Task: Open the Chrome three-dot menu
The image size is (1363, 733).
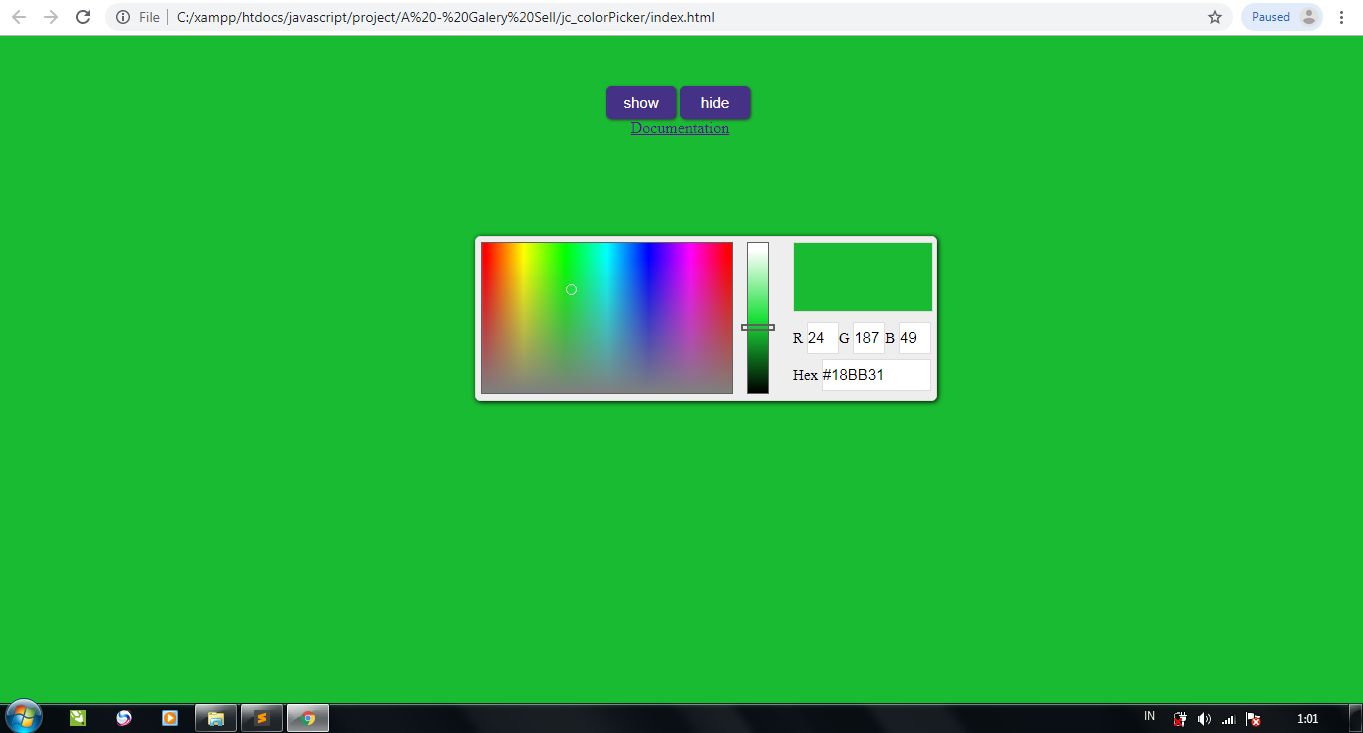Action: (x=1341, y=17)
